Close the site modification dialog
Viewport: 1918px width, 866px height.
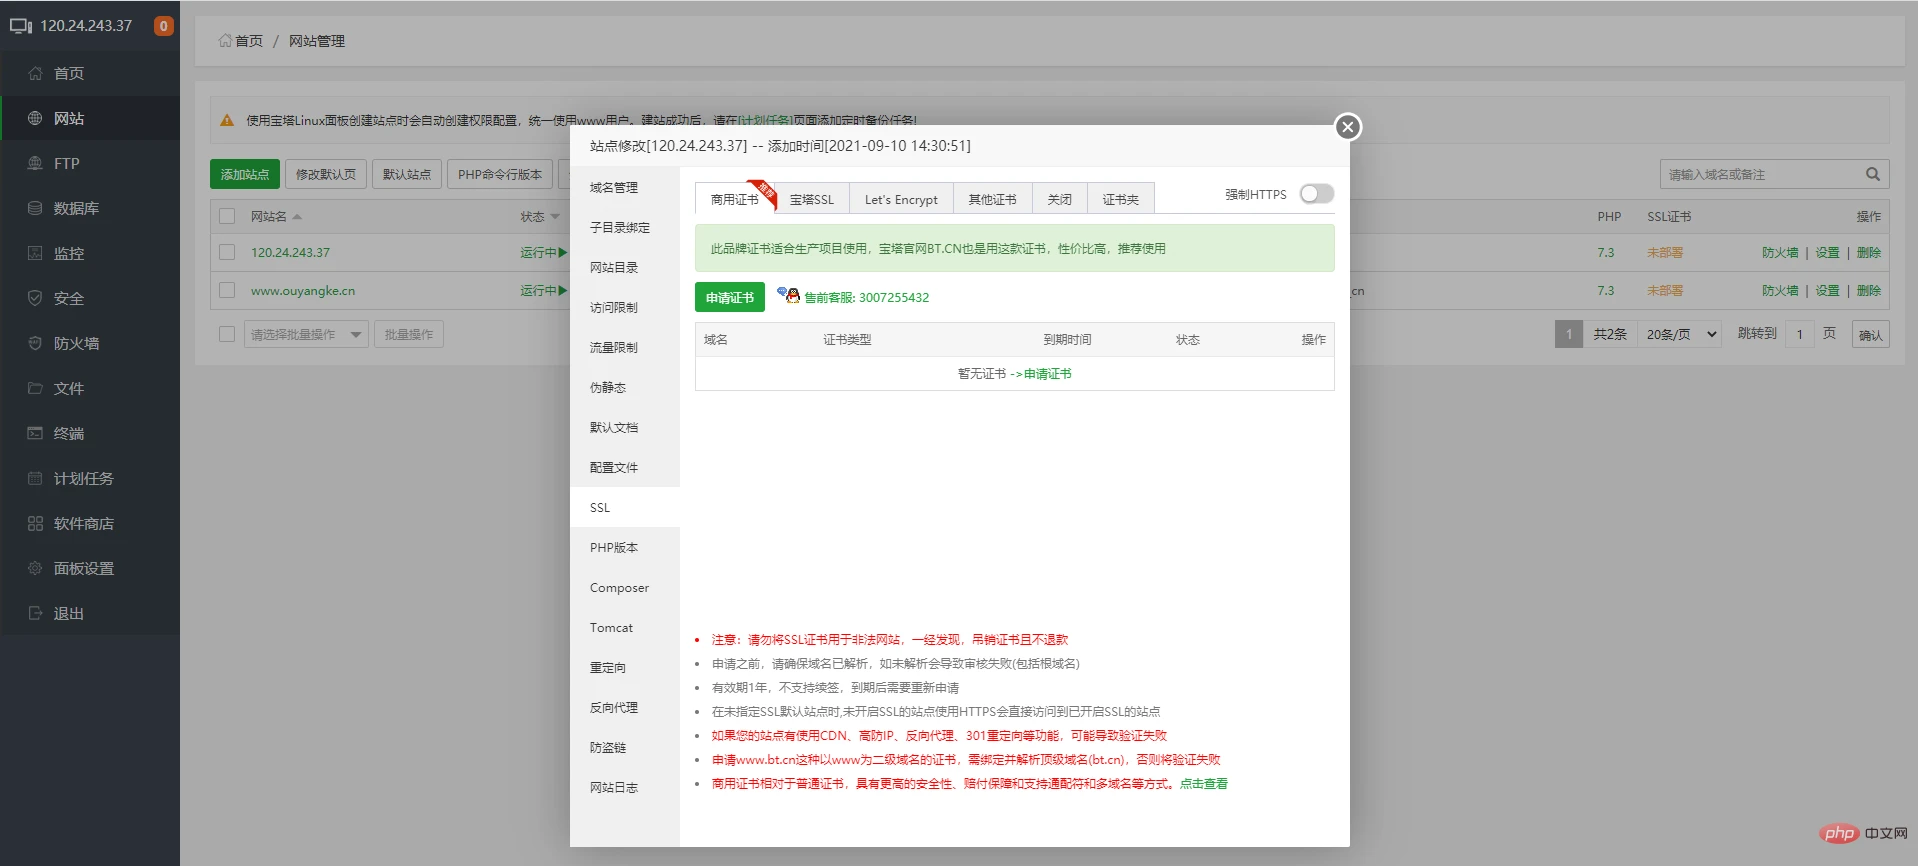point(1348,127)
